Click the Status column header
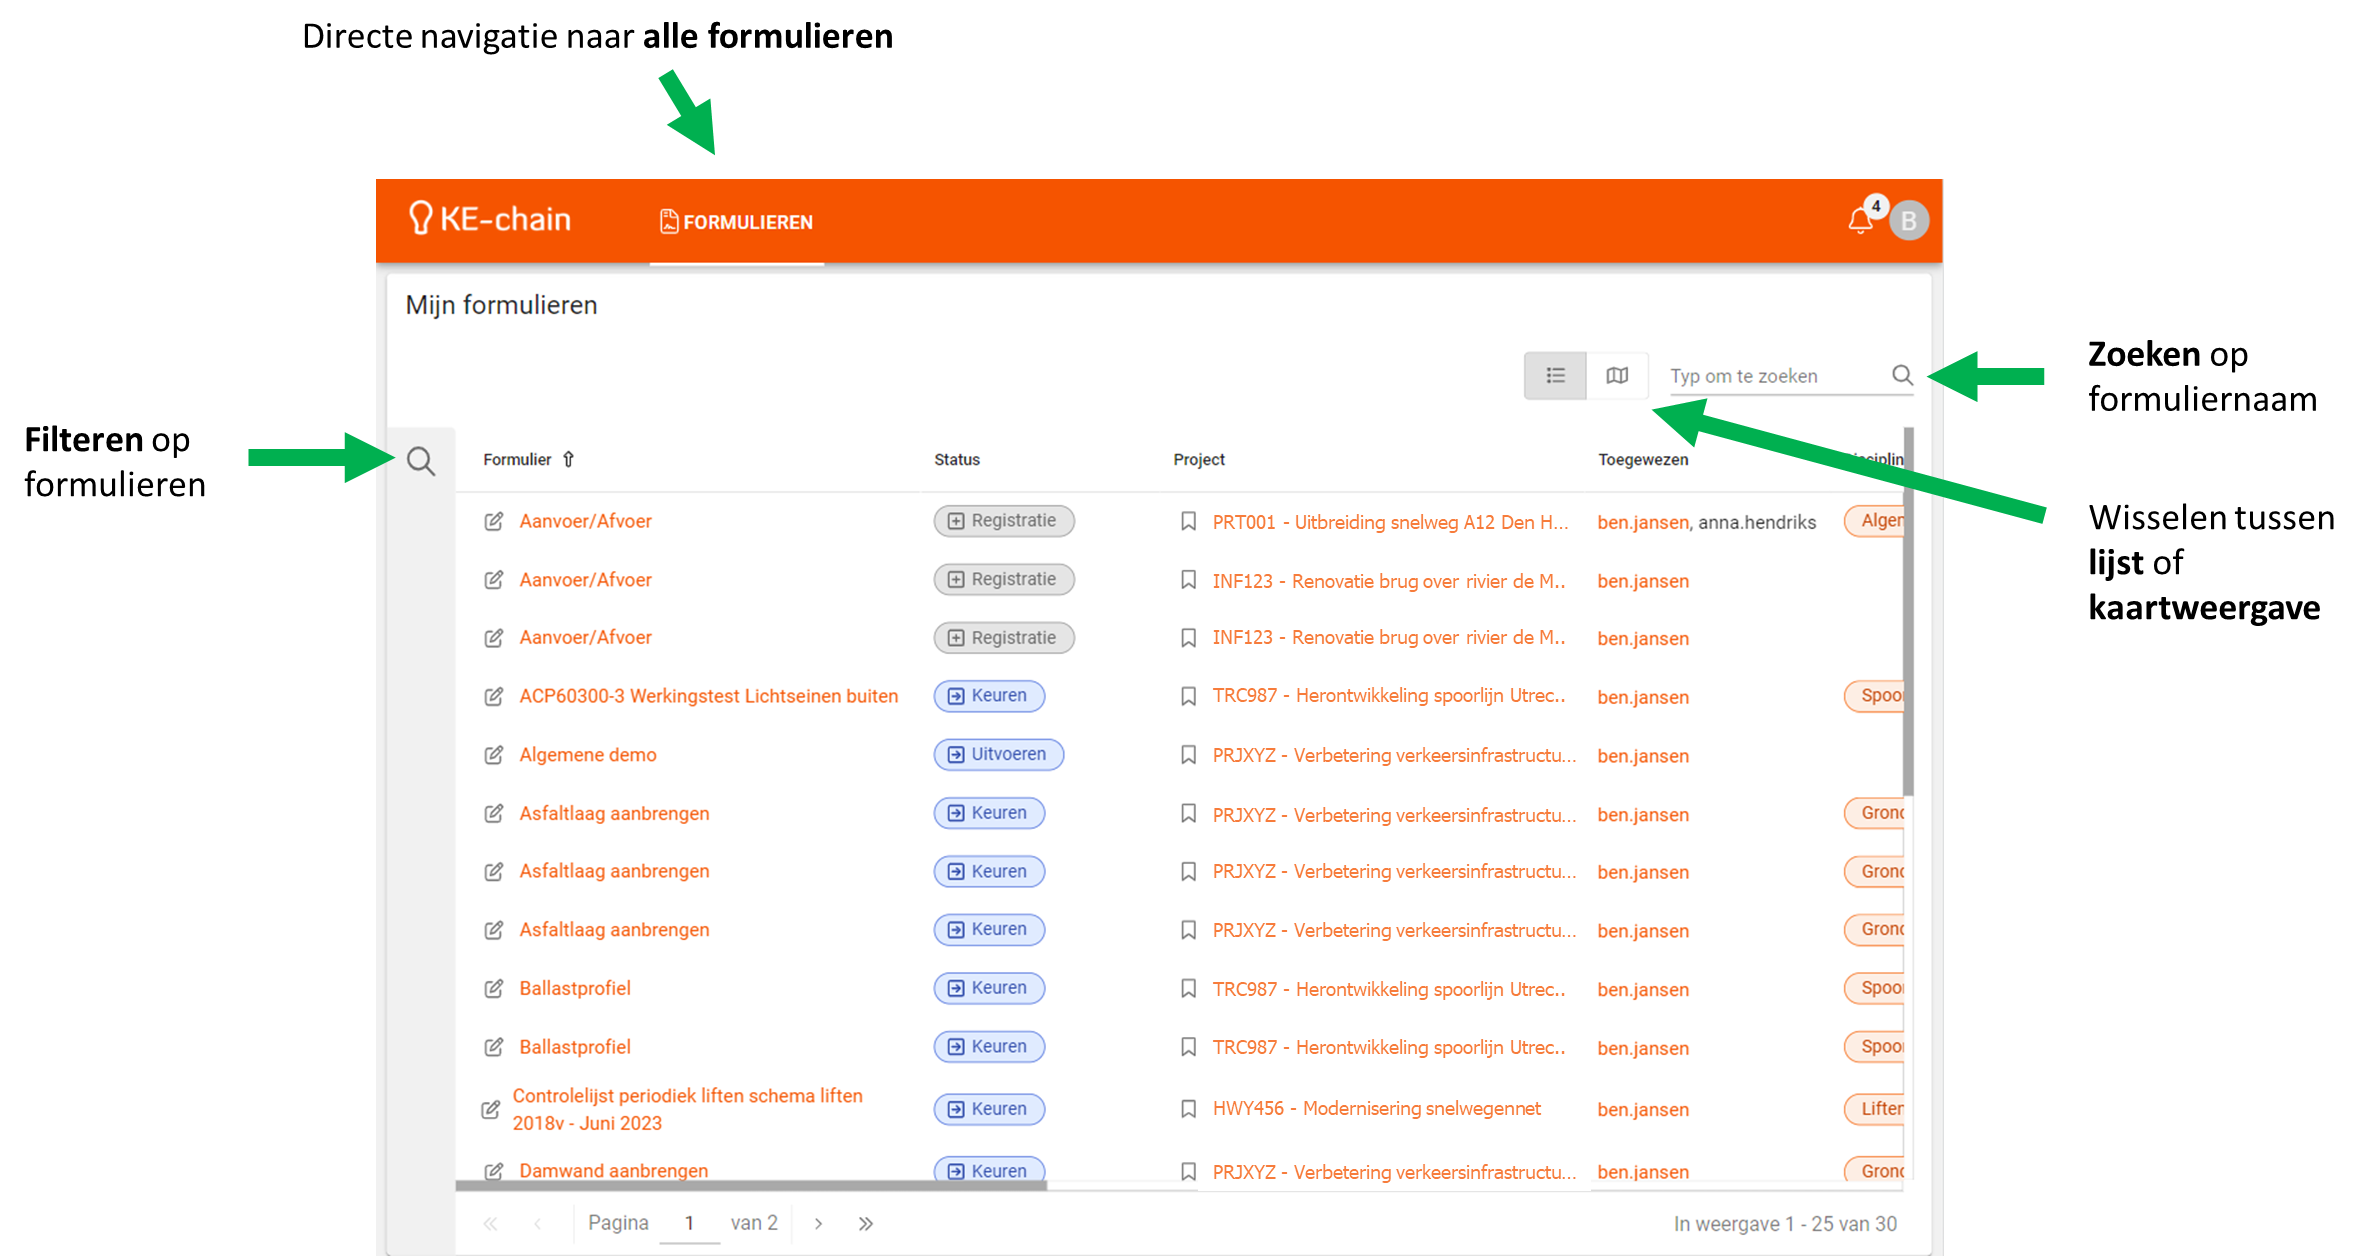Screen dimensions: 2360x1256 pyautogui.click(x=956, y=460)
